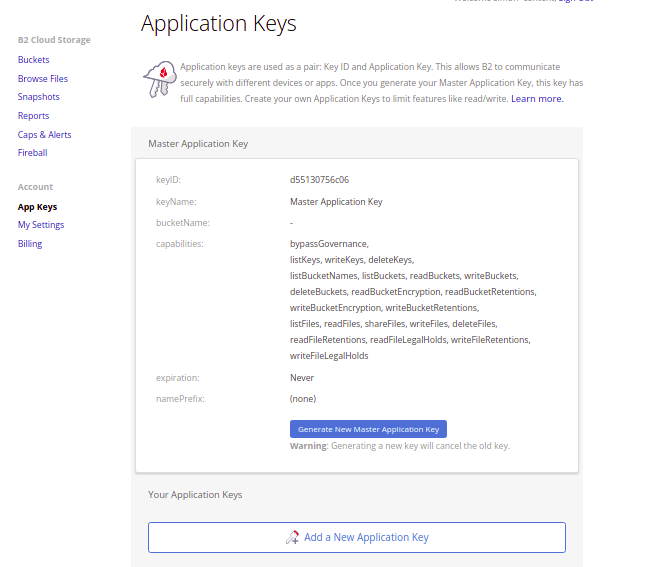Viewport: 658px width, 567px height.
Task: Click the key icon in Add Key button
Action: [292, 537]
